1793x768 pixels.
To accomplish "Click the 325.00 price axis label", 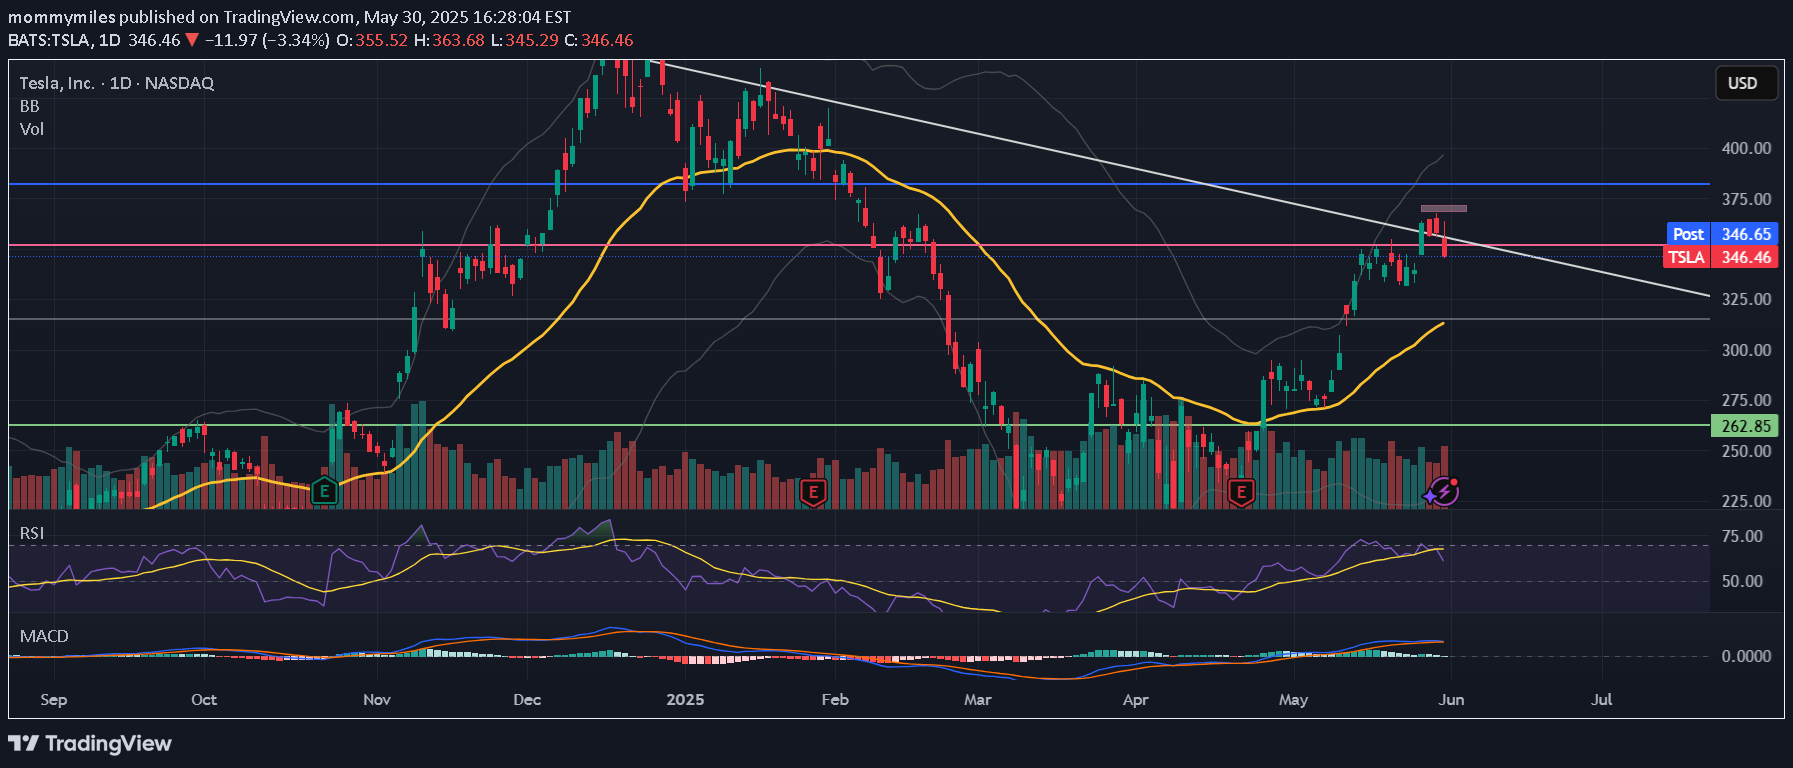I will pos(1746,299).
